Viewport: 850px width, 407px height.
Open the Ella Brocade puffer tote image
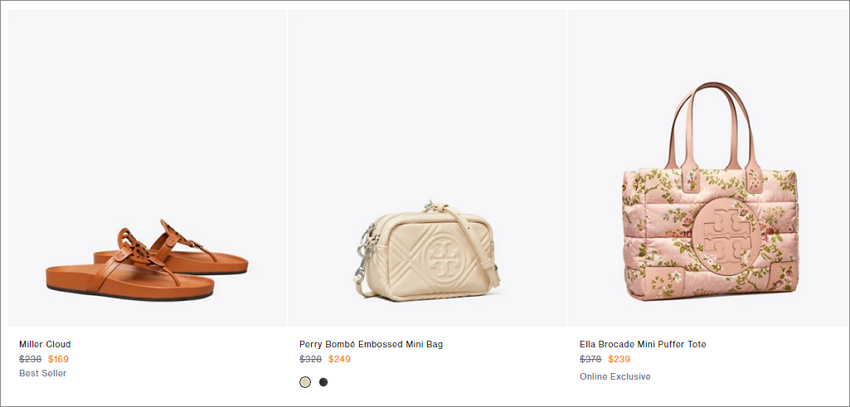[709, 168]
